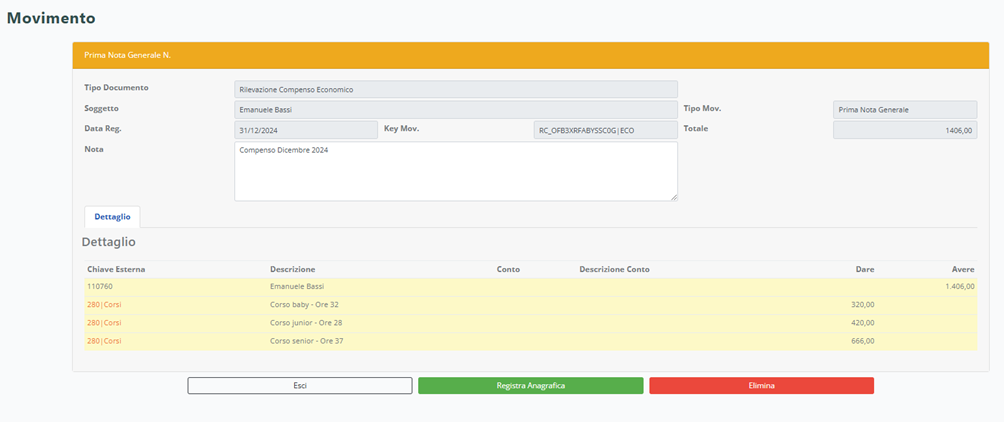The width and height of the screenshot is (1004, 422).
Task: Select the Tipo Documento field
Action: coord(455,89)
